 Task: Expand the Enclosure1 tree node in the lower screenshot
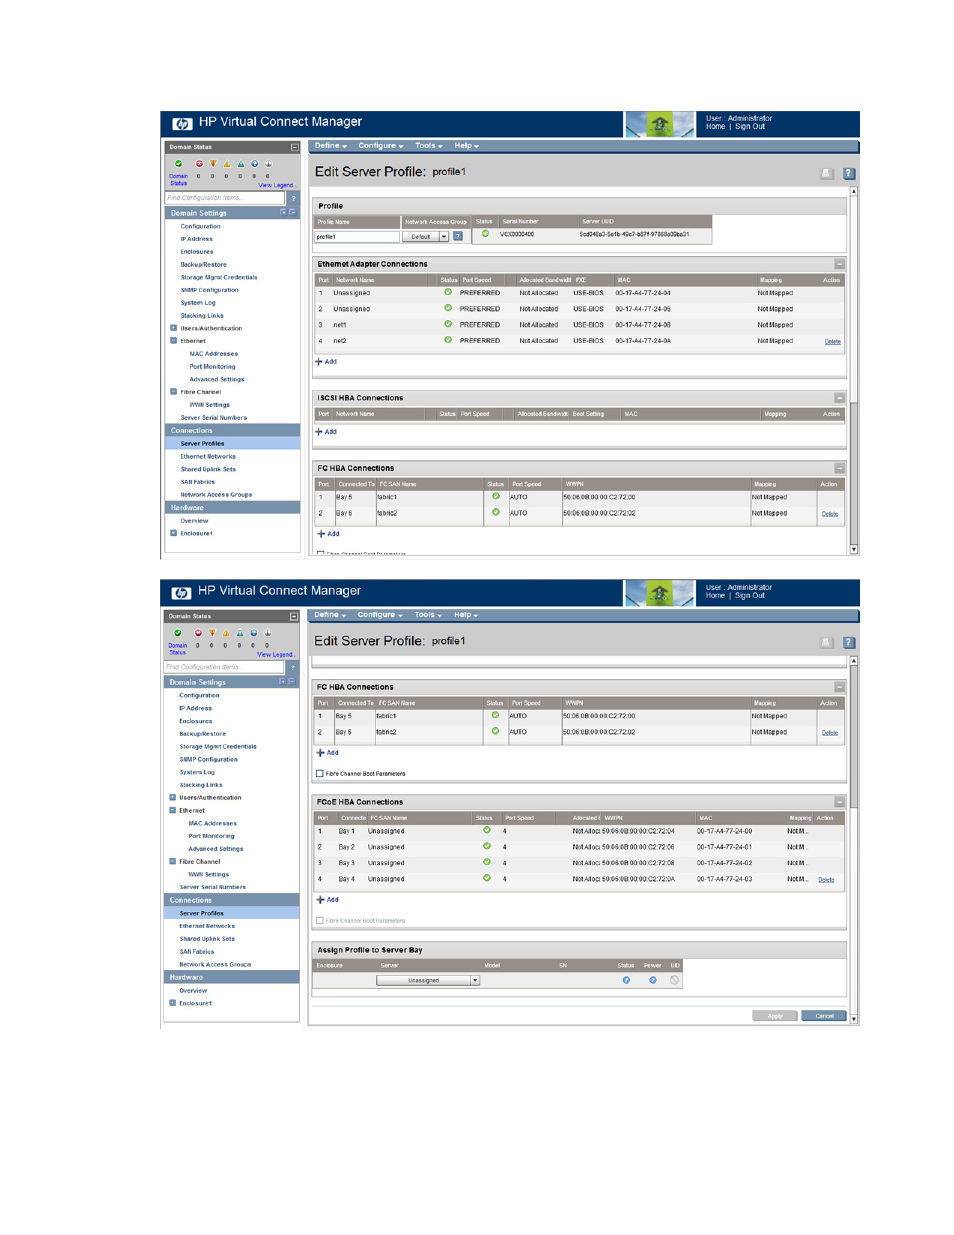[173, 1003]
